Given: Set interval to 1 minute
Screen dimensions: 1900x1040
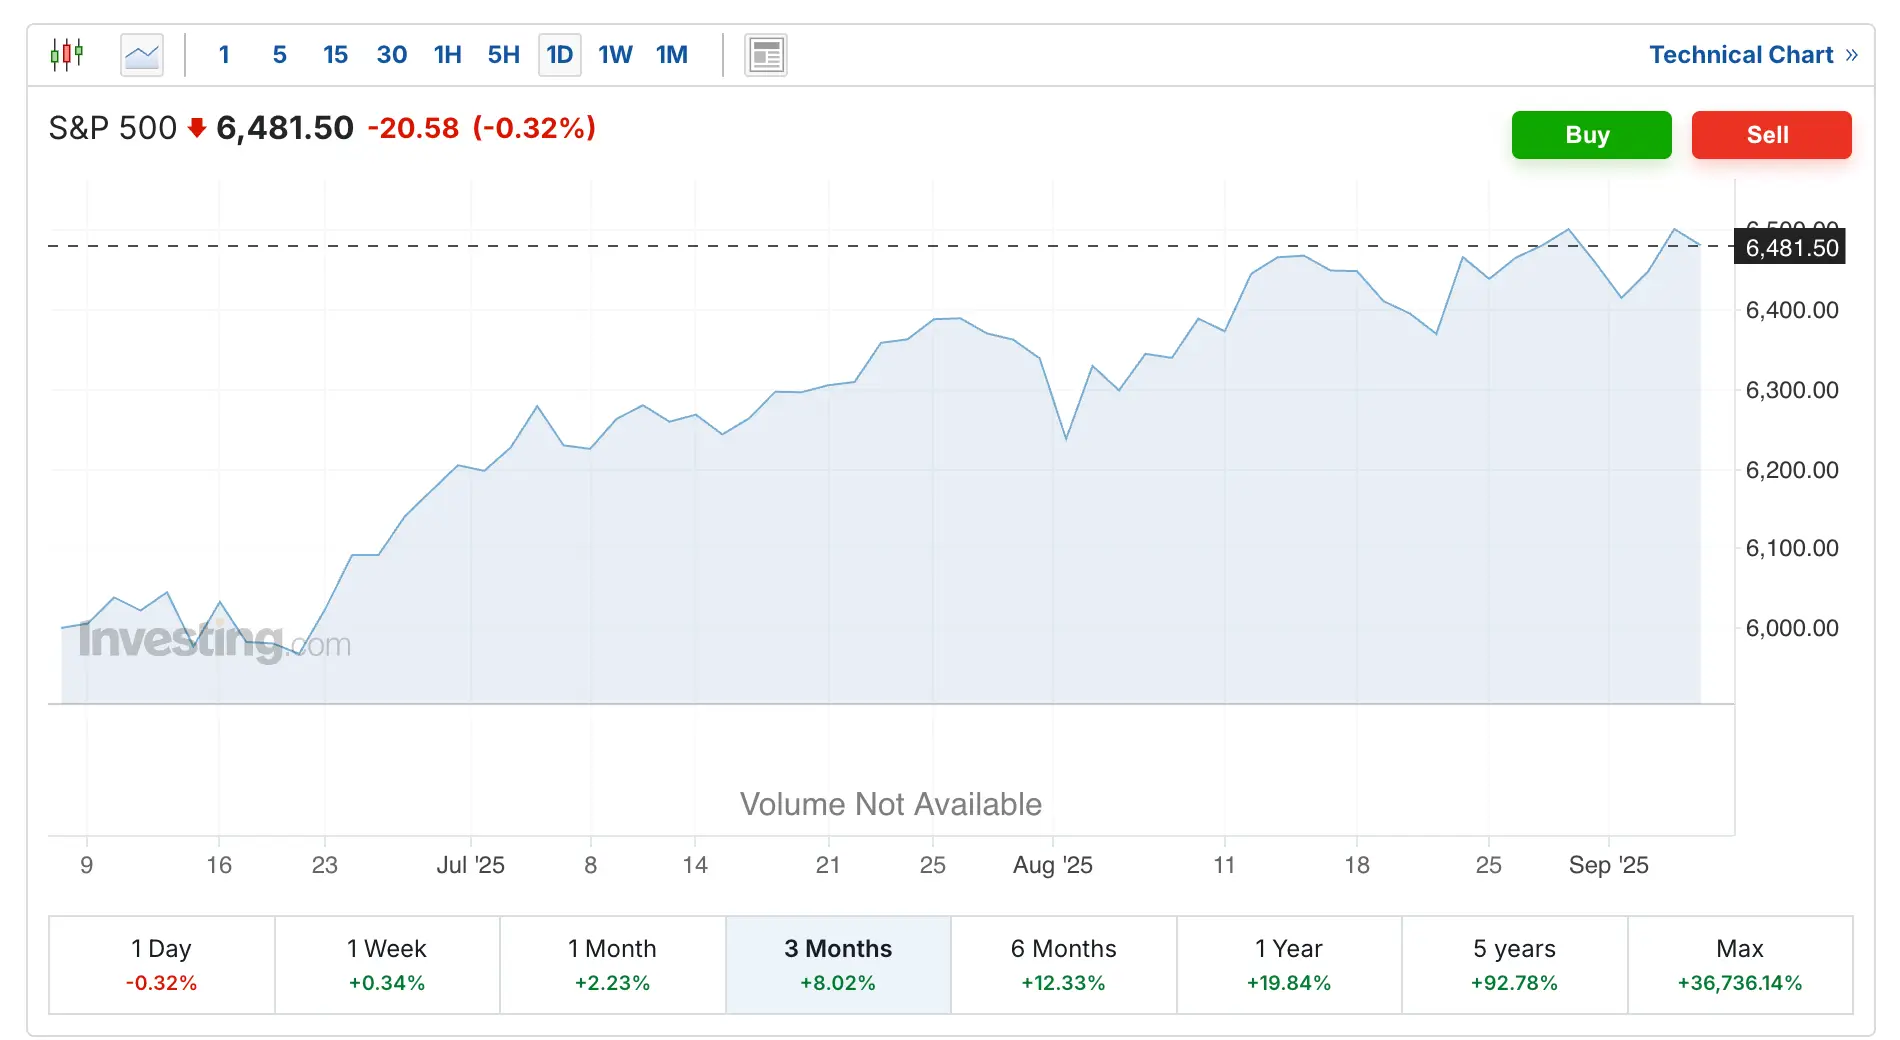Looking at the screenshot, I should [x=224, y=55].
